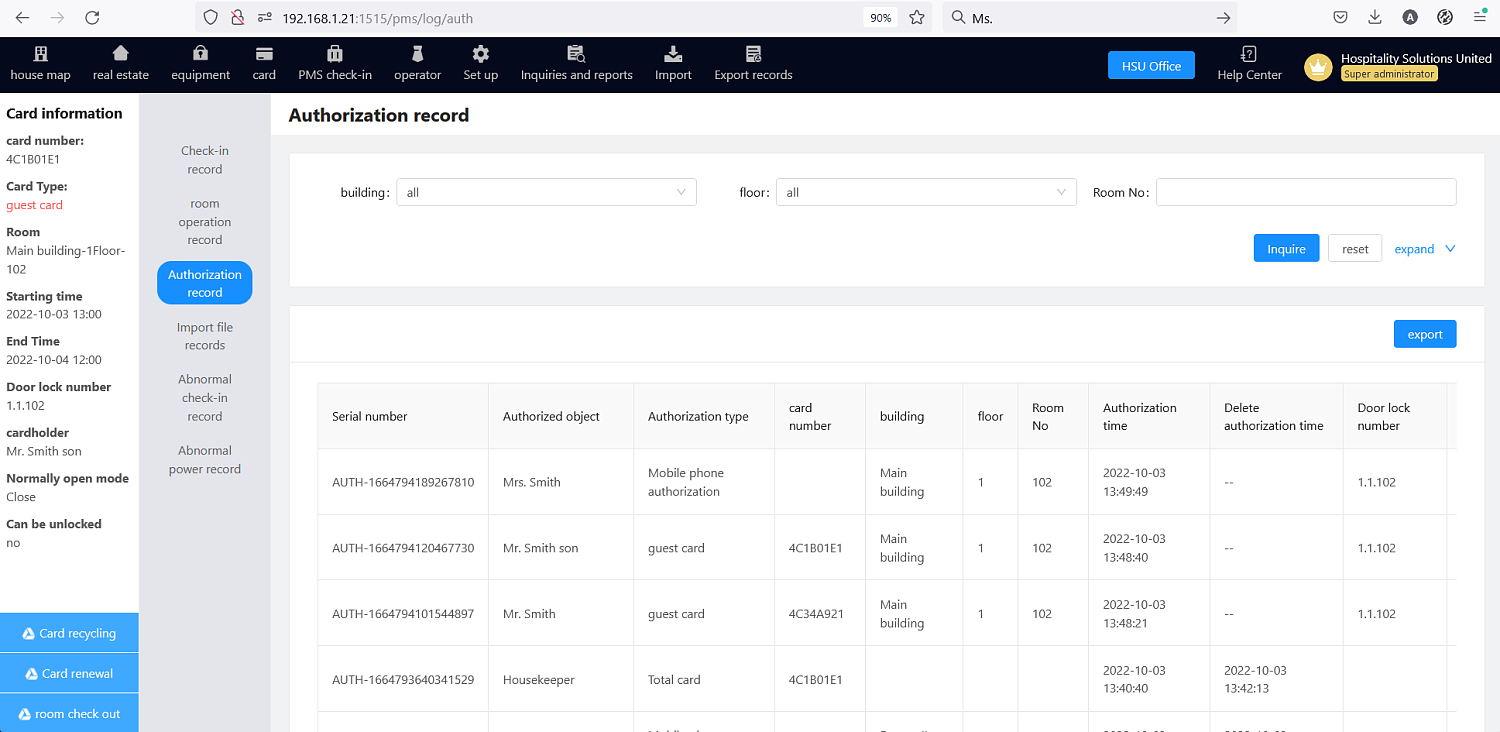Click the room check out button
Screen dimensions: 1500x732
pyautogui.click(x=69, y=714)
